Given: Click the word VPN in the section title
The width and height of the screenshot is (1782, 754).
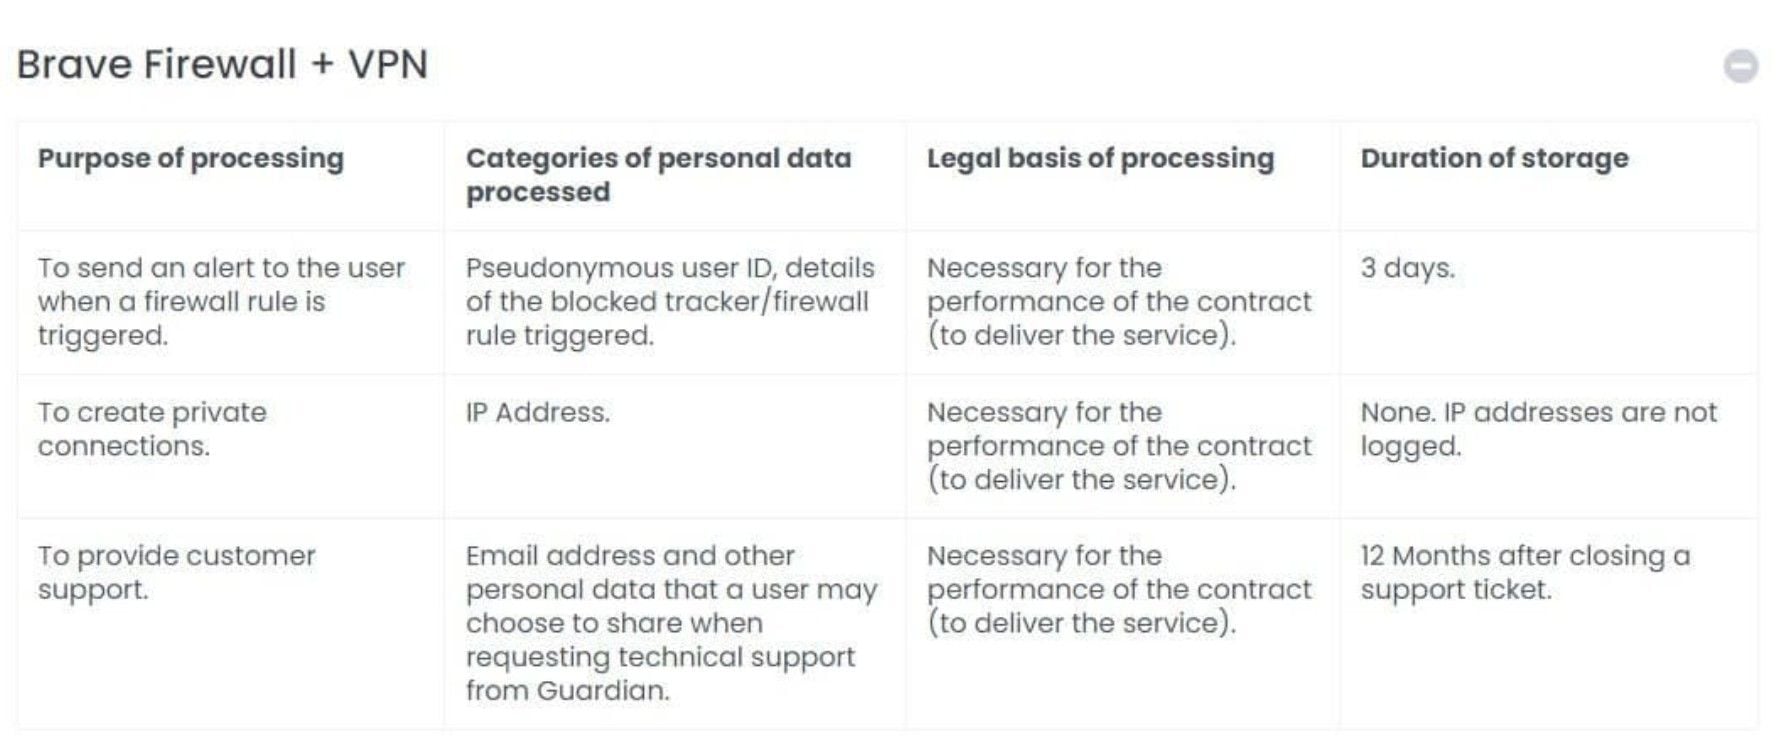Looking at the screenshot, I should pyautogui.click(x=388, y=65).
